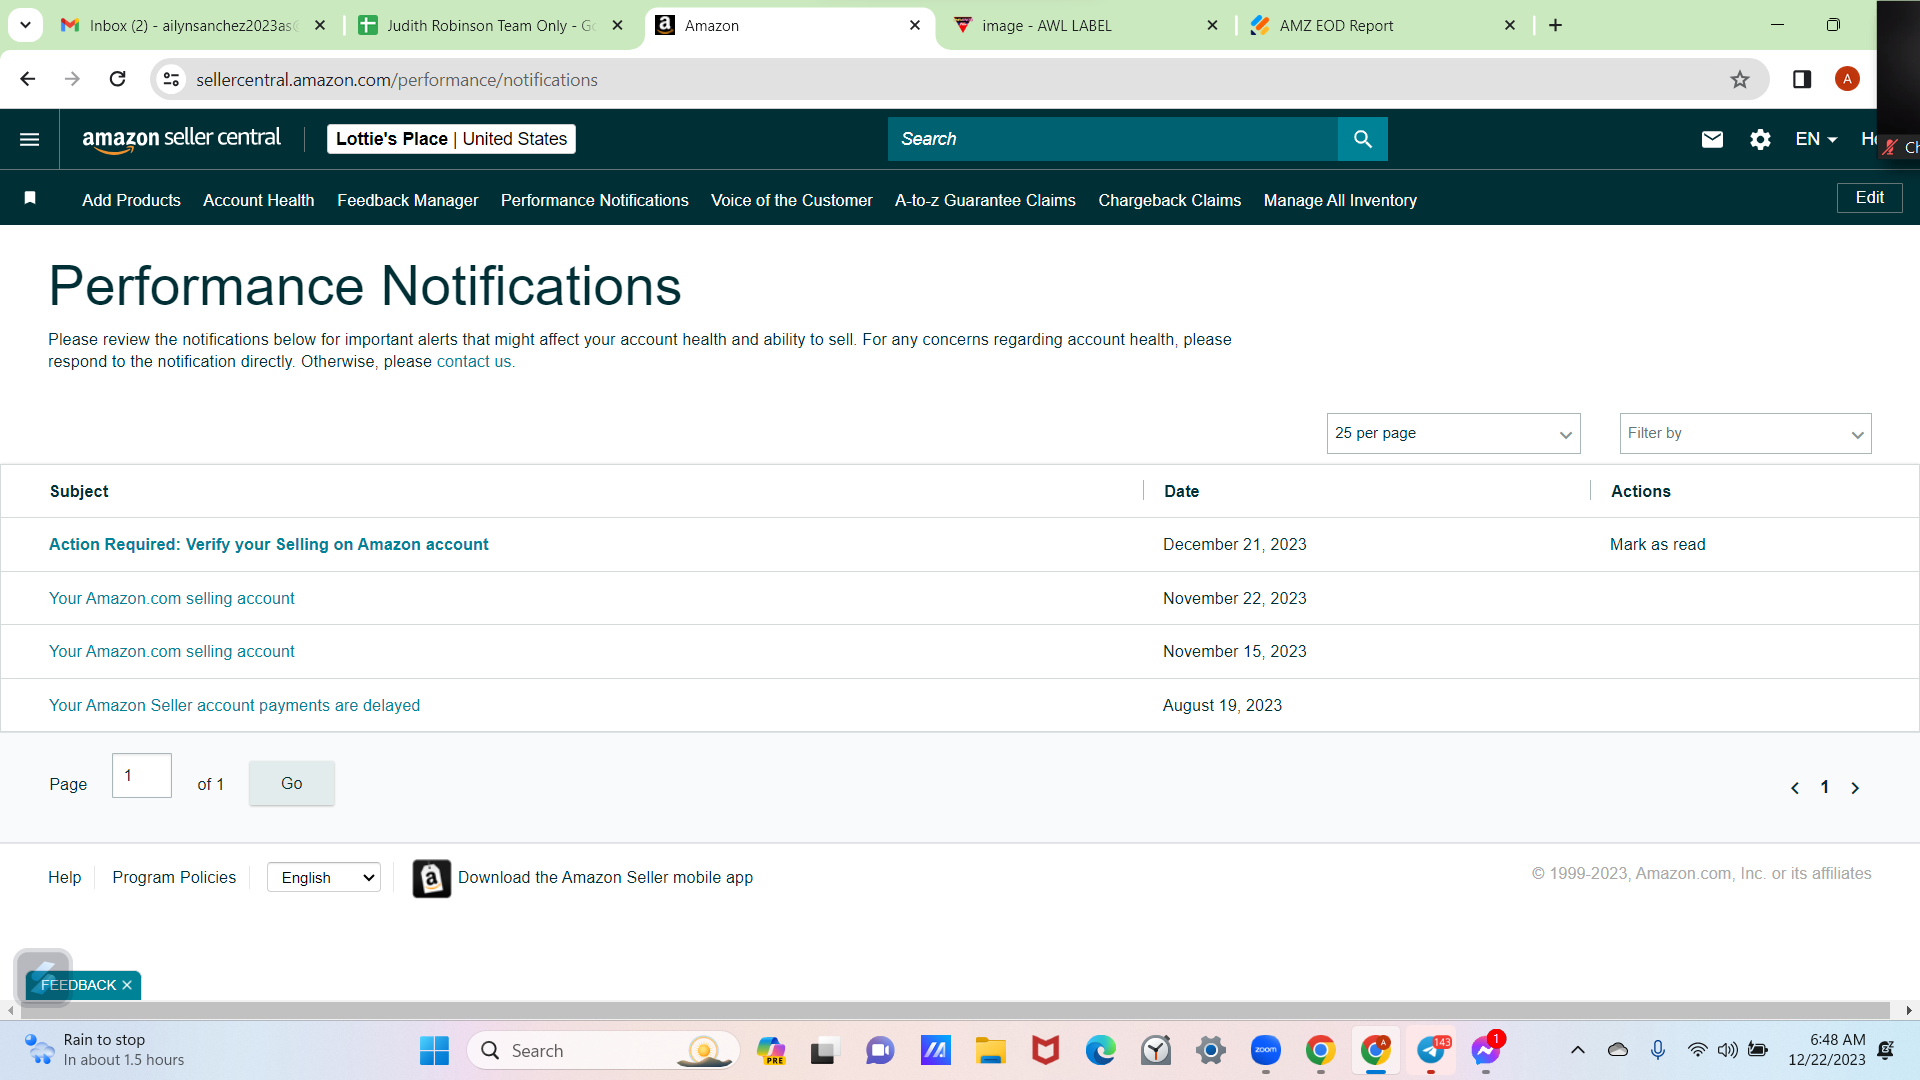Reload the current page
The width and height of the screenshot is (1920, 1080).
point(117,79)
